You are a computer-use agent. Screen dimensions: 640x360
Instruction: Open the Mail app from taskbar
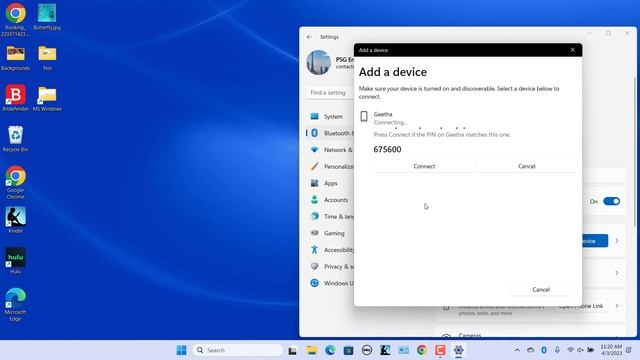(403, 350)
